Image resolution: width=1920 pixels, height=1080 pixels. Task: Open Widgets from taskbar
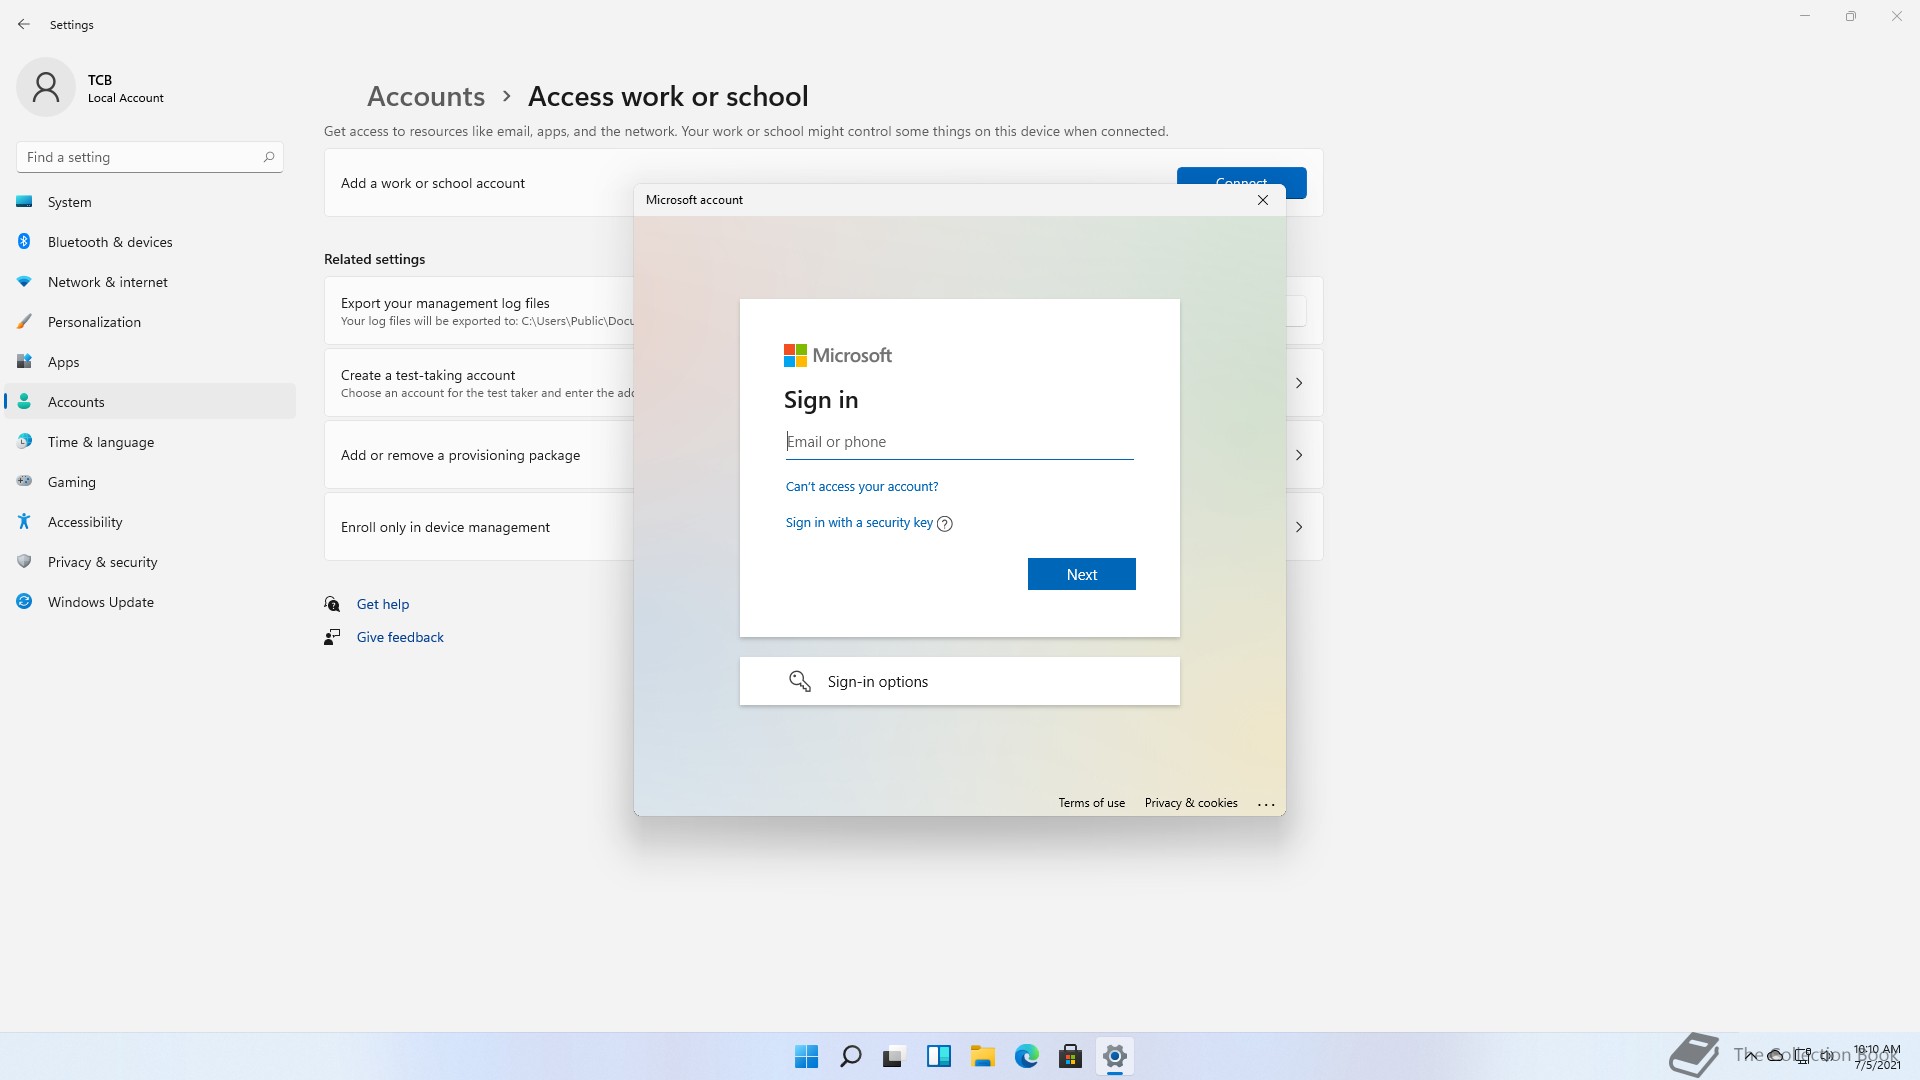(x=938, y=1056)
